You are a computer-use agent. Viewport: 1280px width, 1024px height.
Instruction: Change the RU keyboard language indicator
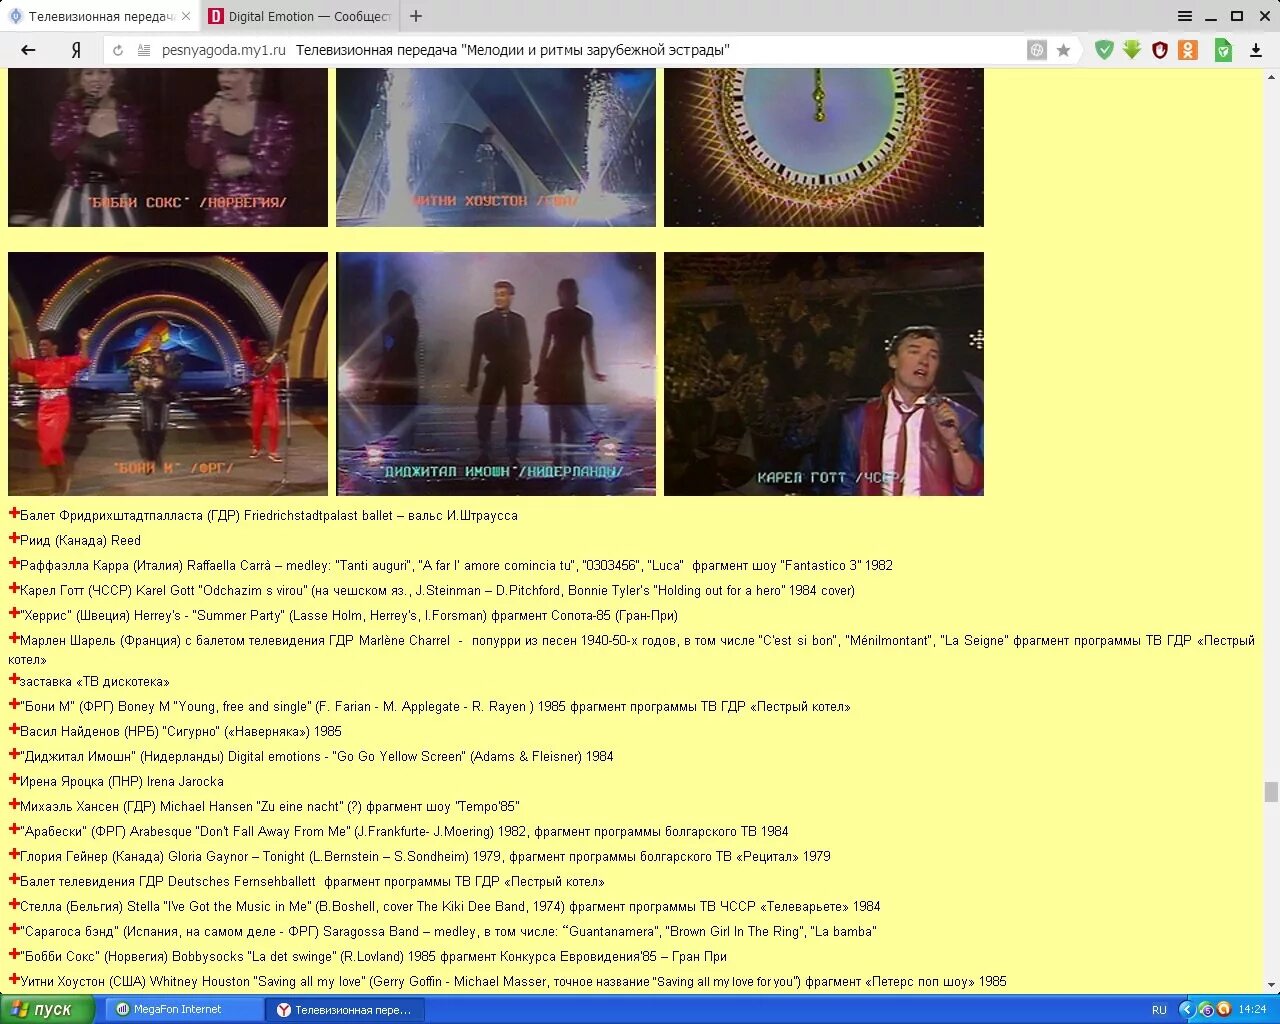click(x=1159, y=1010)
